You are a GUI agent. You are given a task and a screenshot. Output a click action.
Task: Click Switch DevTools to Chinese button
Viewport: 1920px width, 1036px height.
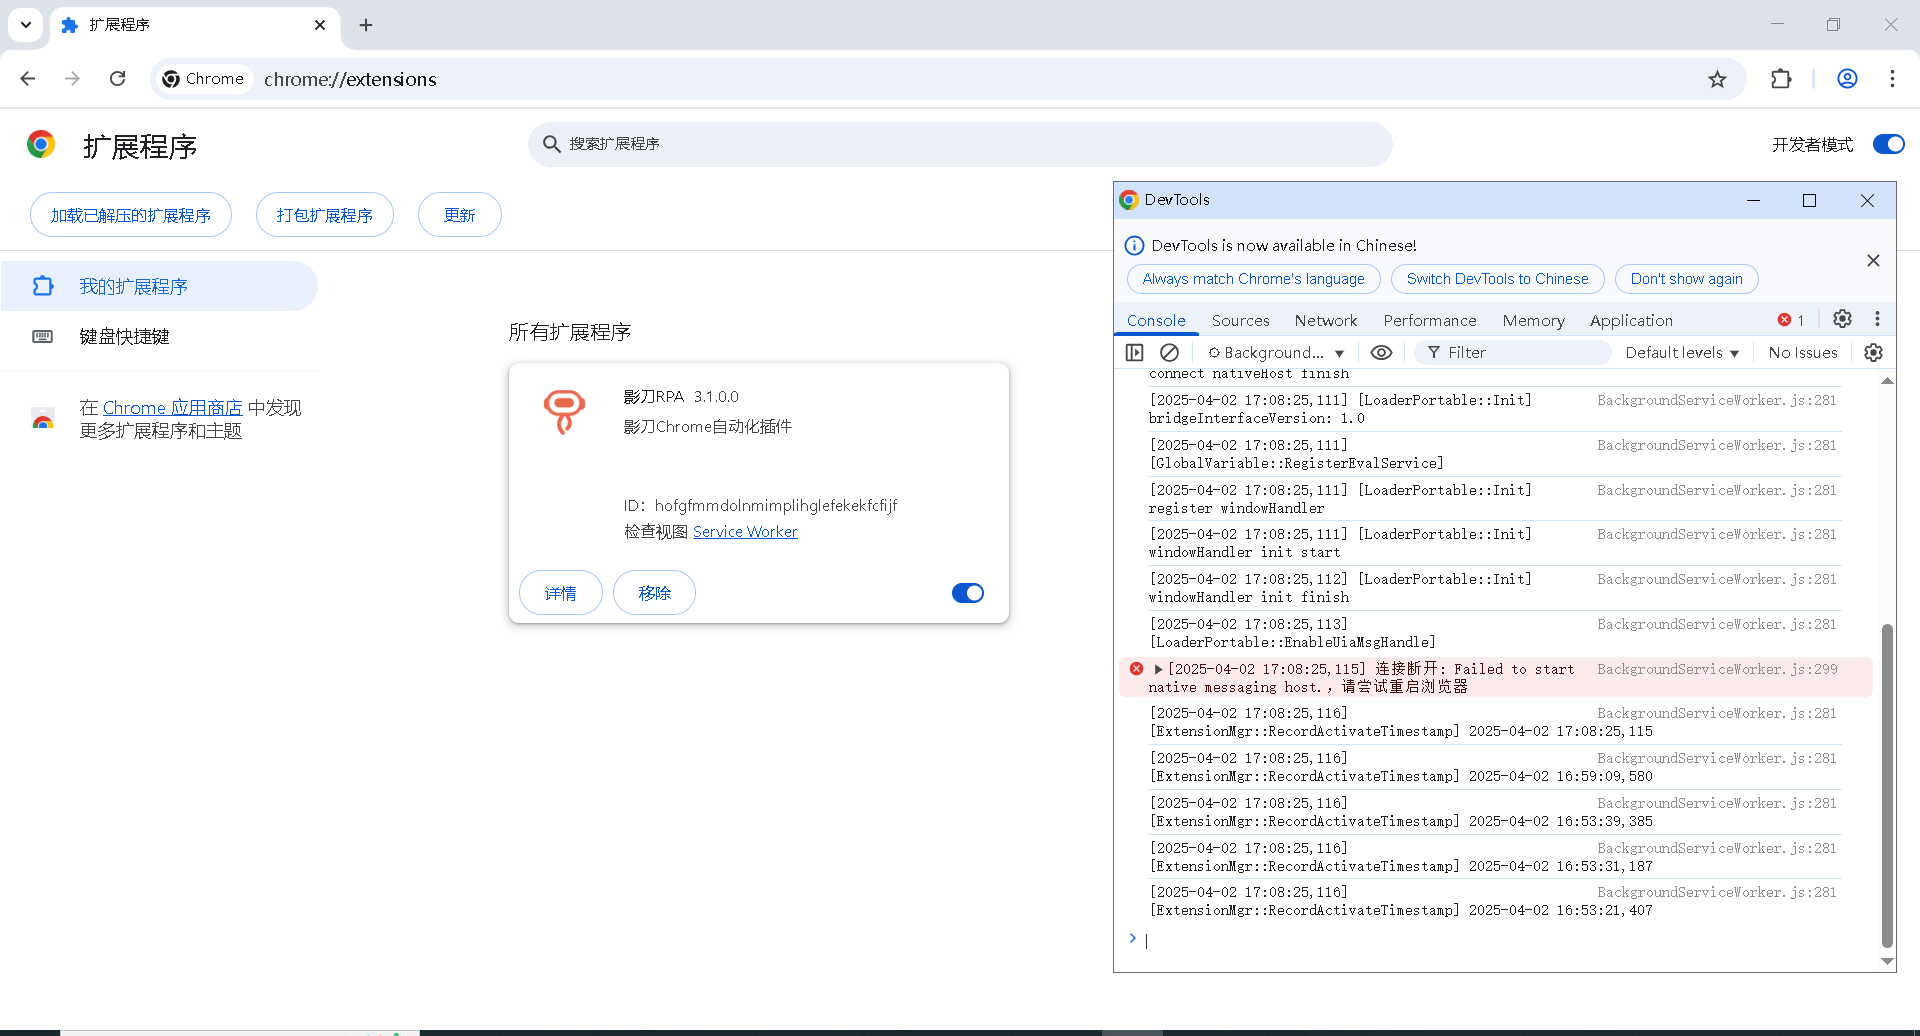(1497, 279)
